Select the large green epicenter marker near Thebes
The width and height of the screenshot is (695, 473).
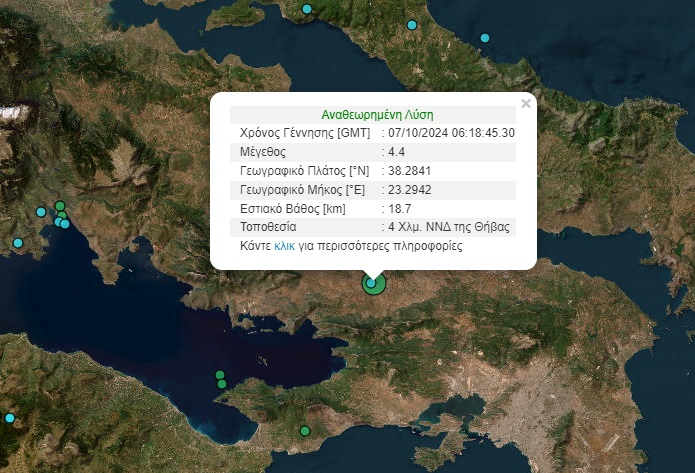pos(374,284)
